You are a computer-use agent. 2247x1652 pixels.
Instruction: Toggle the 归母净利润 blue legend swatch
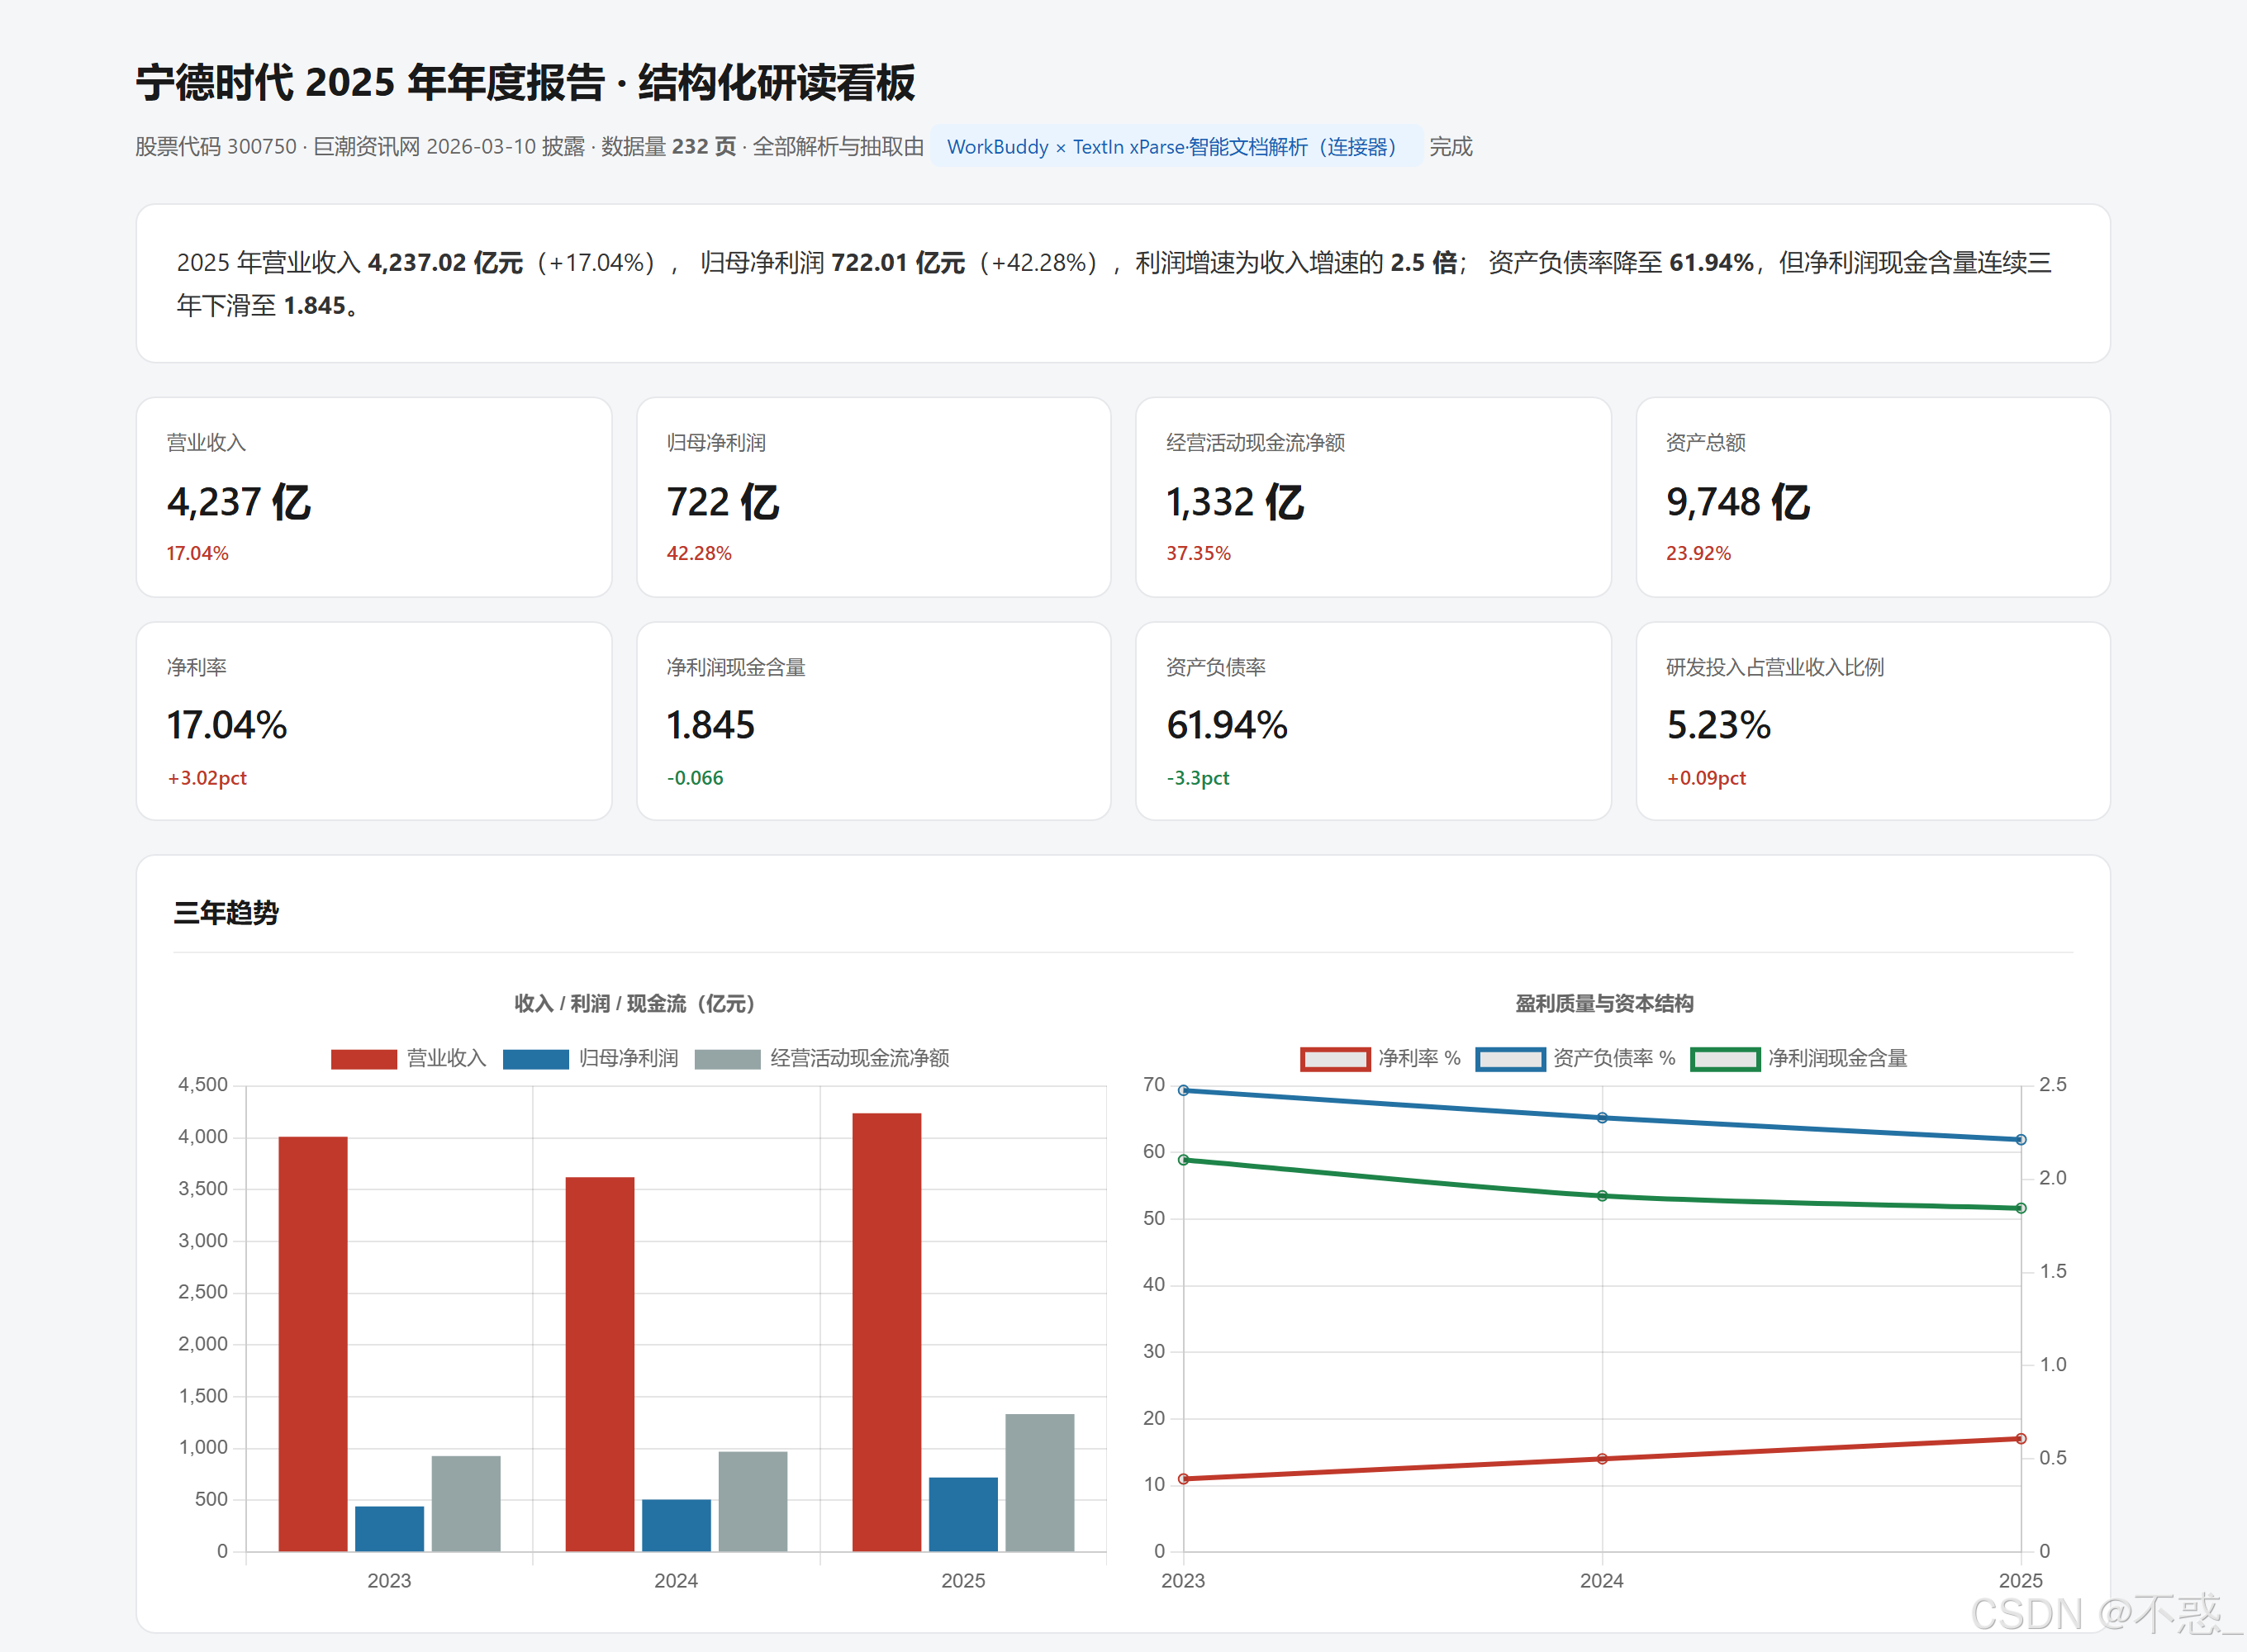[535, 1059]
